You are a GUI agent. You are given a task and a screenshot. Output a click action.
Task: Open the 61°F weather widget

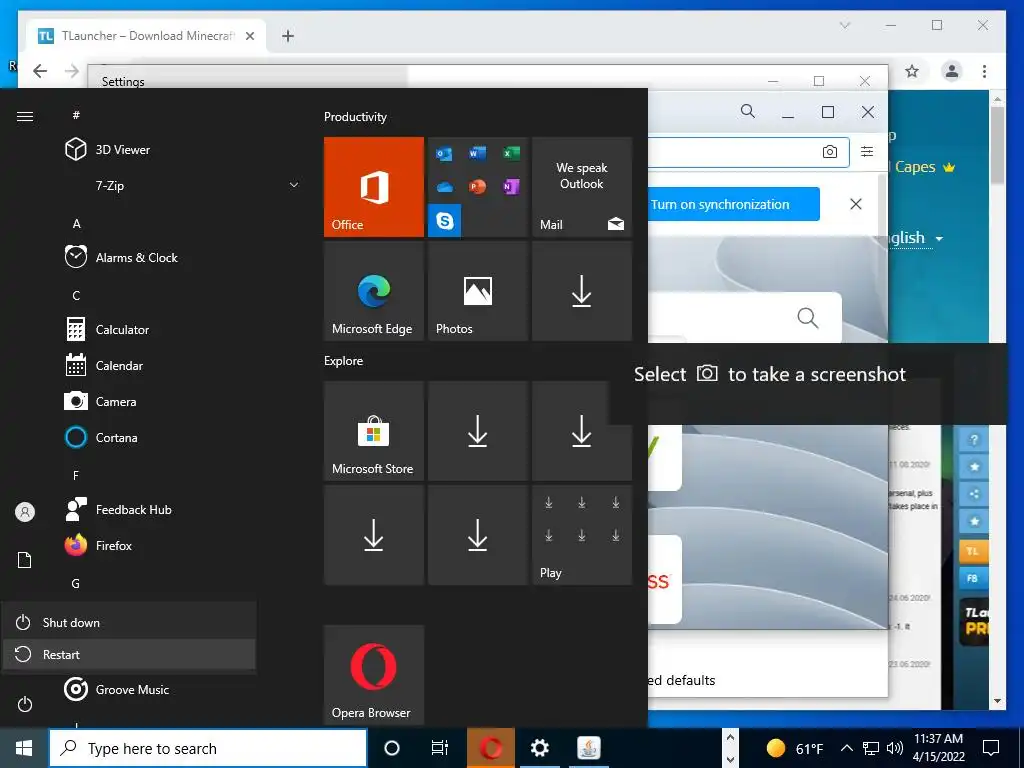[795, 748]
